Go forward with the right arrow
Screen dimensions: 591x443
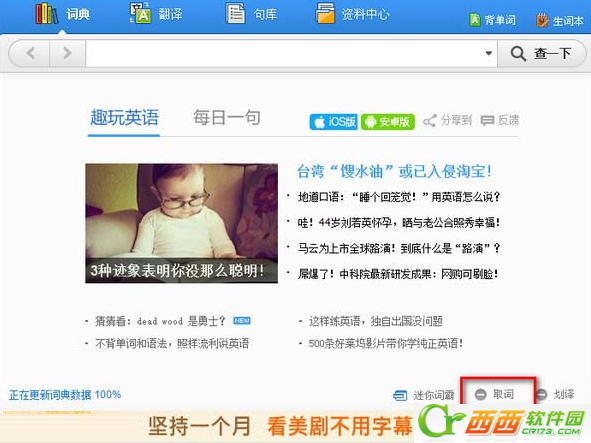pos(67,53)
